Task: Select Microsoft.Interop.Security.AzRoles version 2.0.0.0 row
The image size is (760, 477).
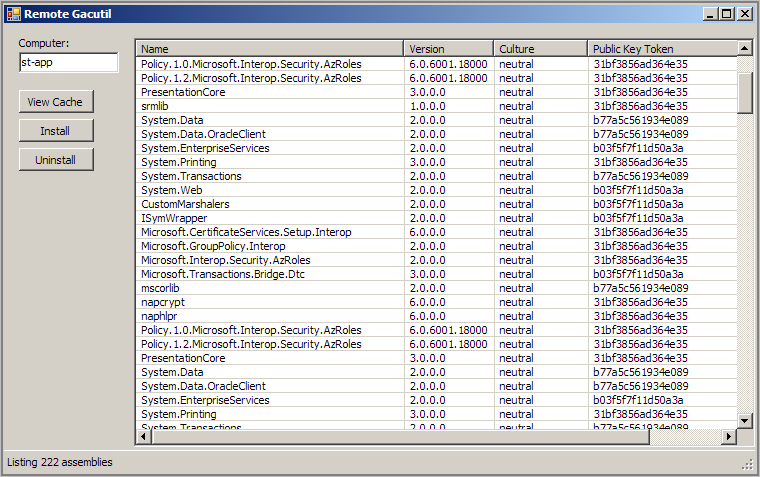Action: (x=436, y=260)
